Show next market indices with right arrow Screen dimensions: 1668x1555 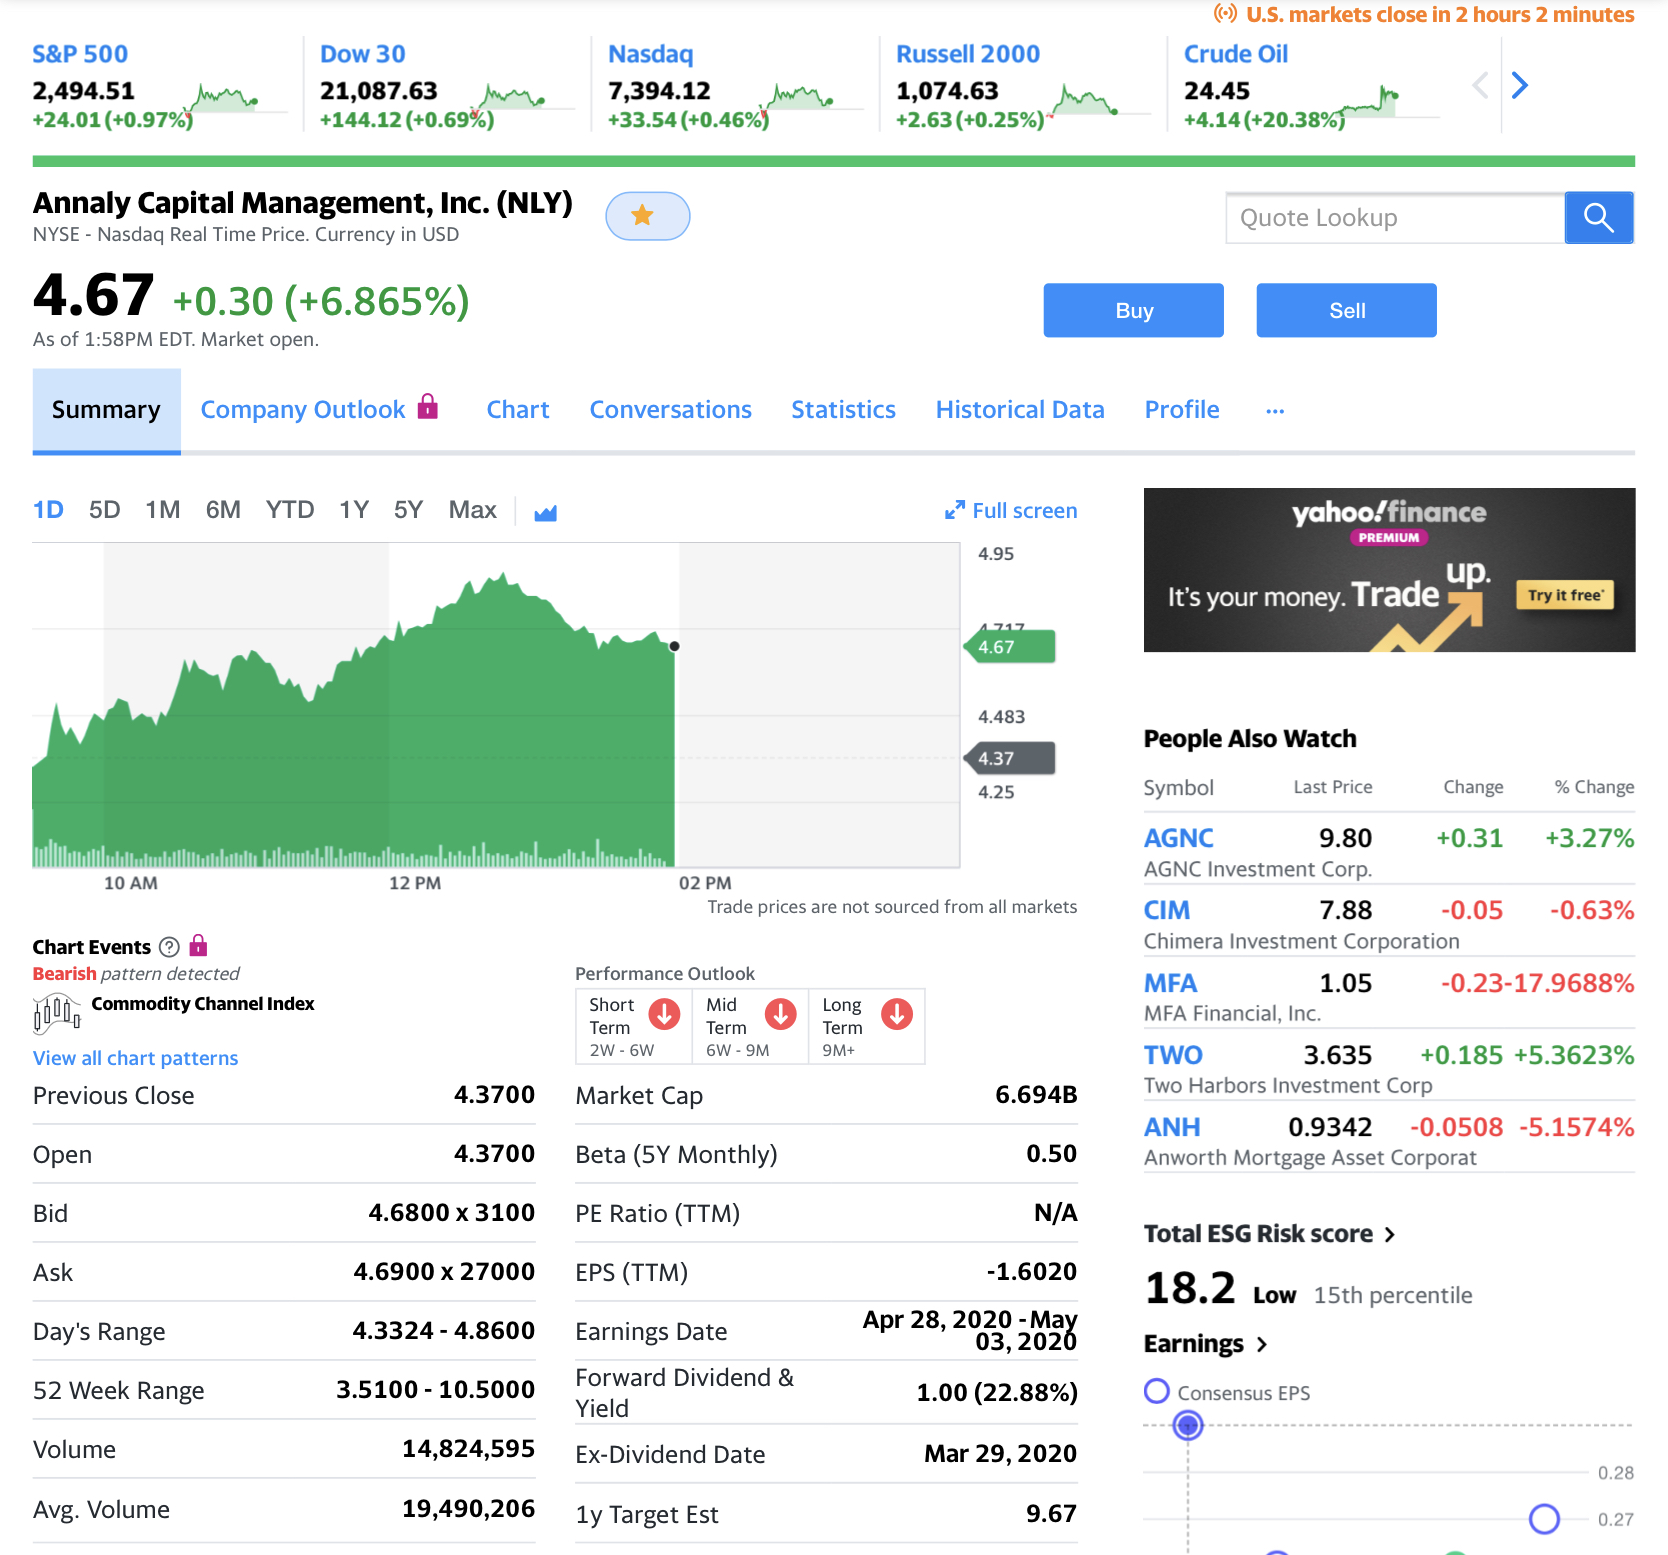click(x=1520, y=86)
